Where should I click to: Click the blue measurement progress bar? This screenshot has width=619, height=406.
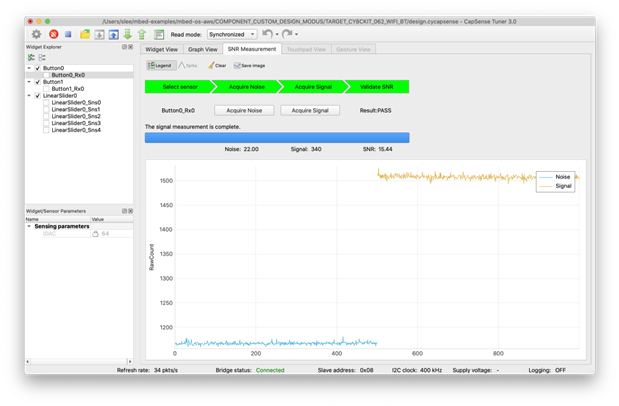[277, 137]
